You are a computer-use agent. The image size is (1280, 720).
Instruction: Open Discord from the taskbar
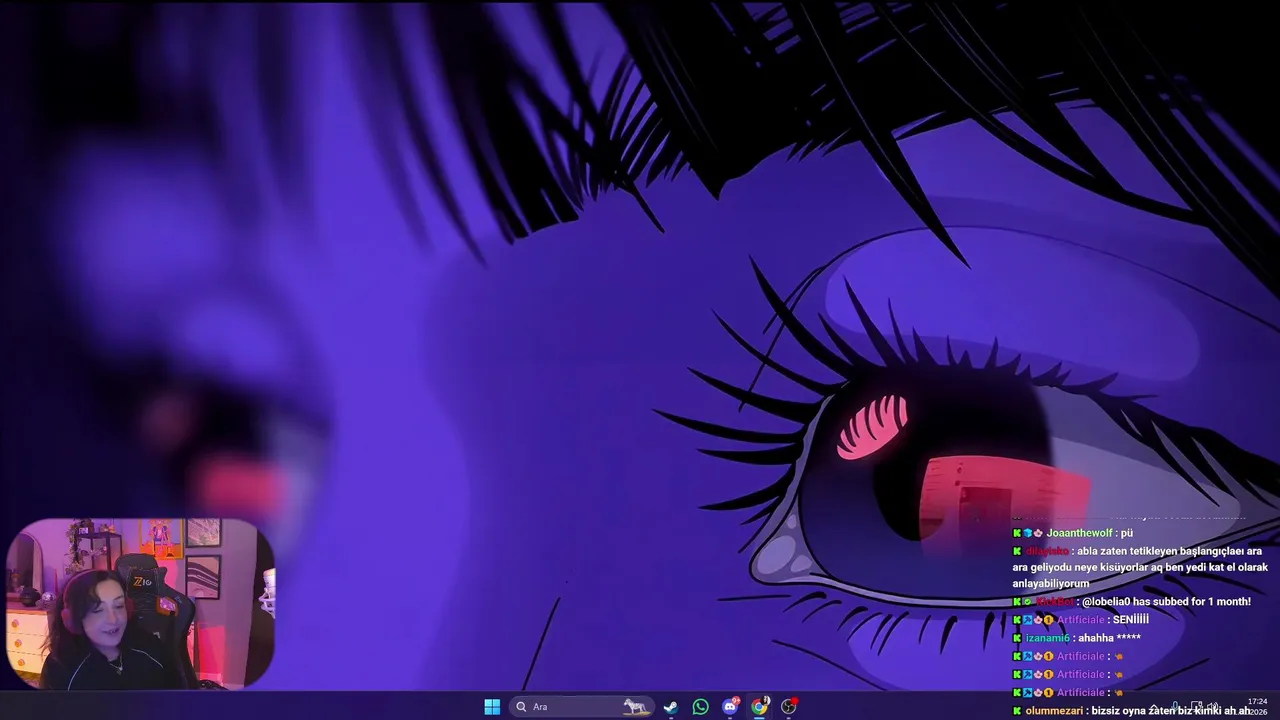coord(730,707)
